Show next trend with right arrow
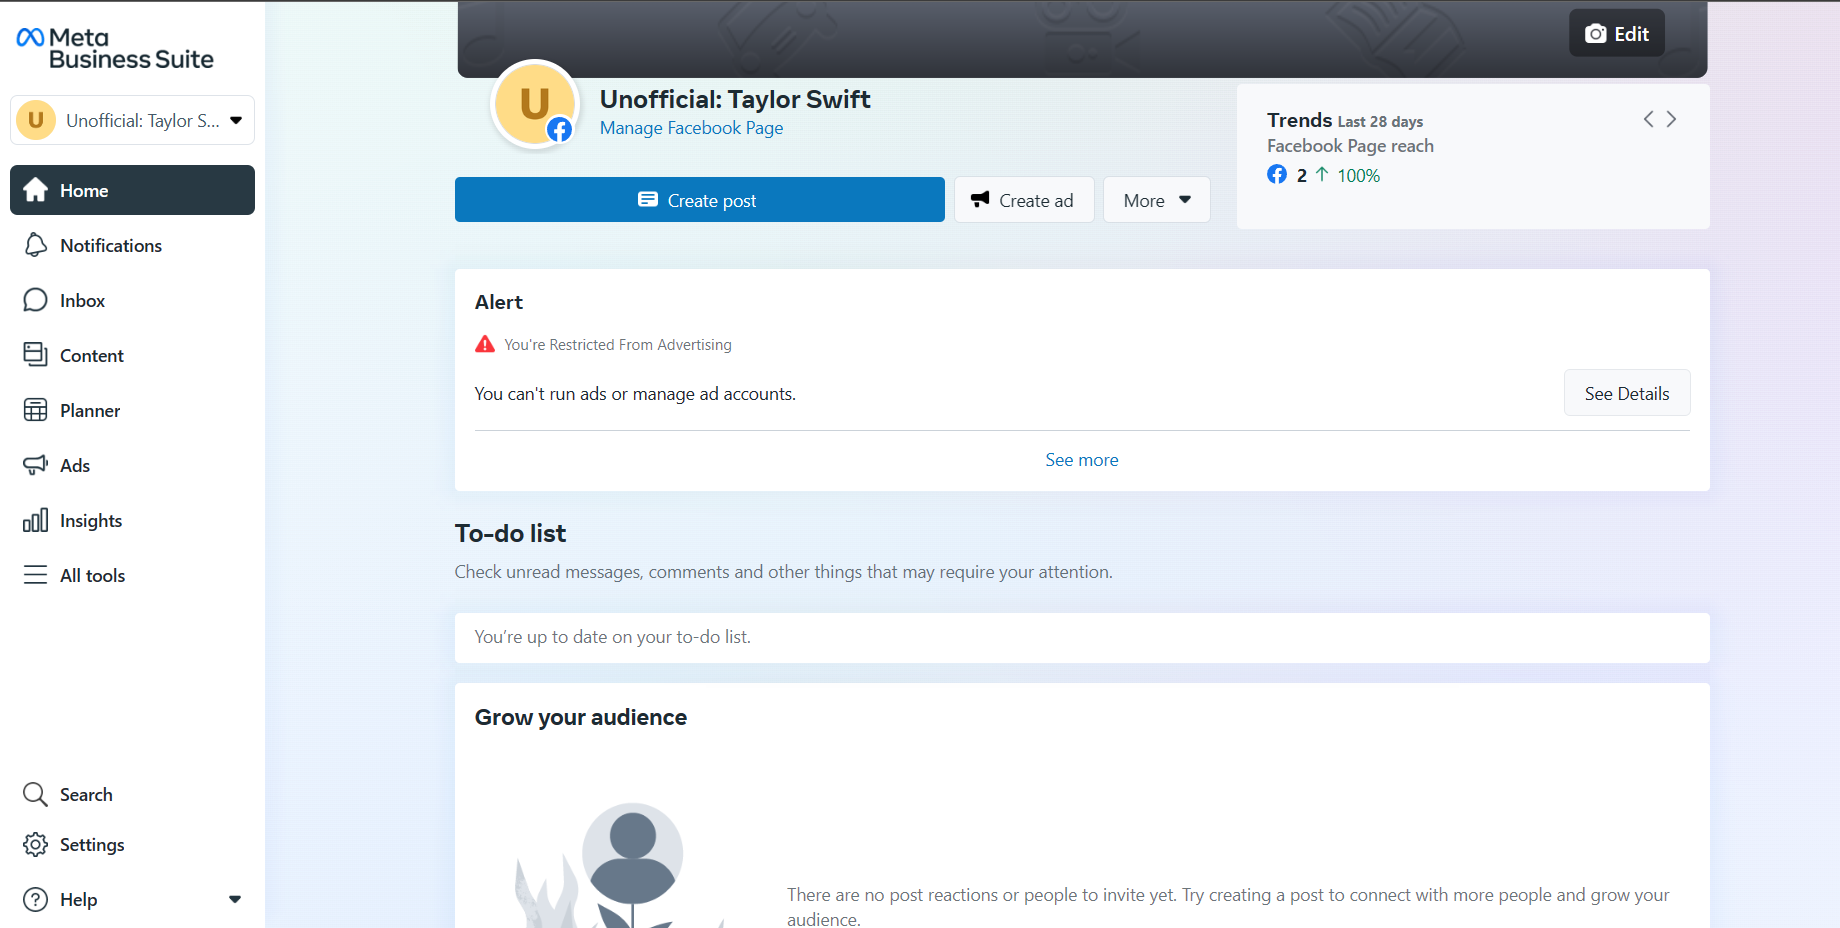This screenshot has height=928, width=1840. (1671, 119)
